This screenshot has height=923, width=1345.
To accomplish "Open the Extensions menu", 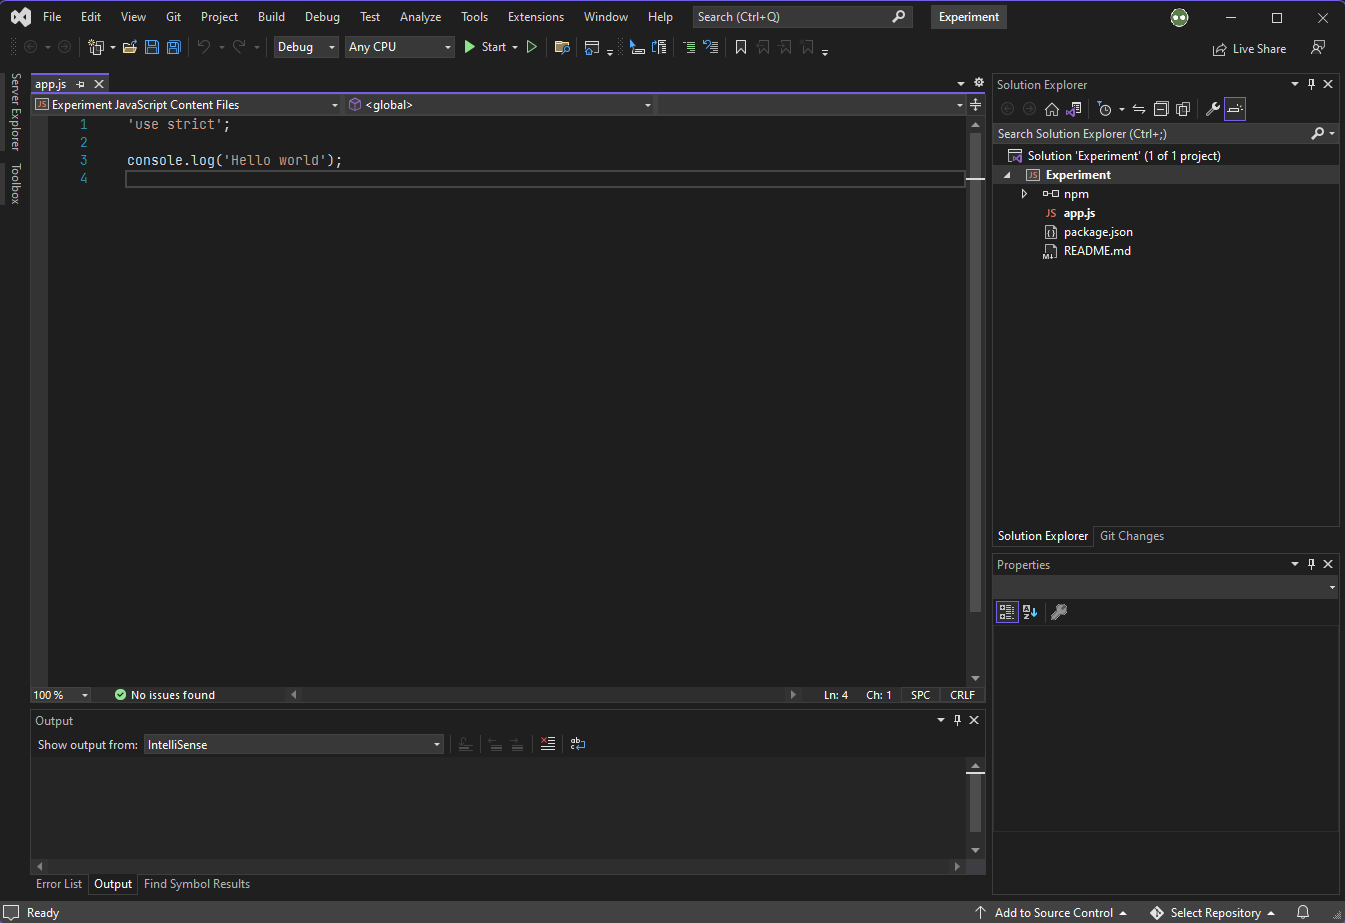I will tap(536, 17).
